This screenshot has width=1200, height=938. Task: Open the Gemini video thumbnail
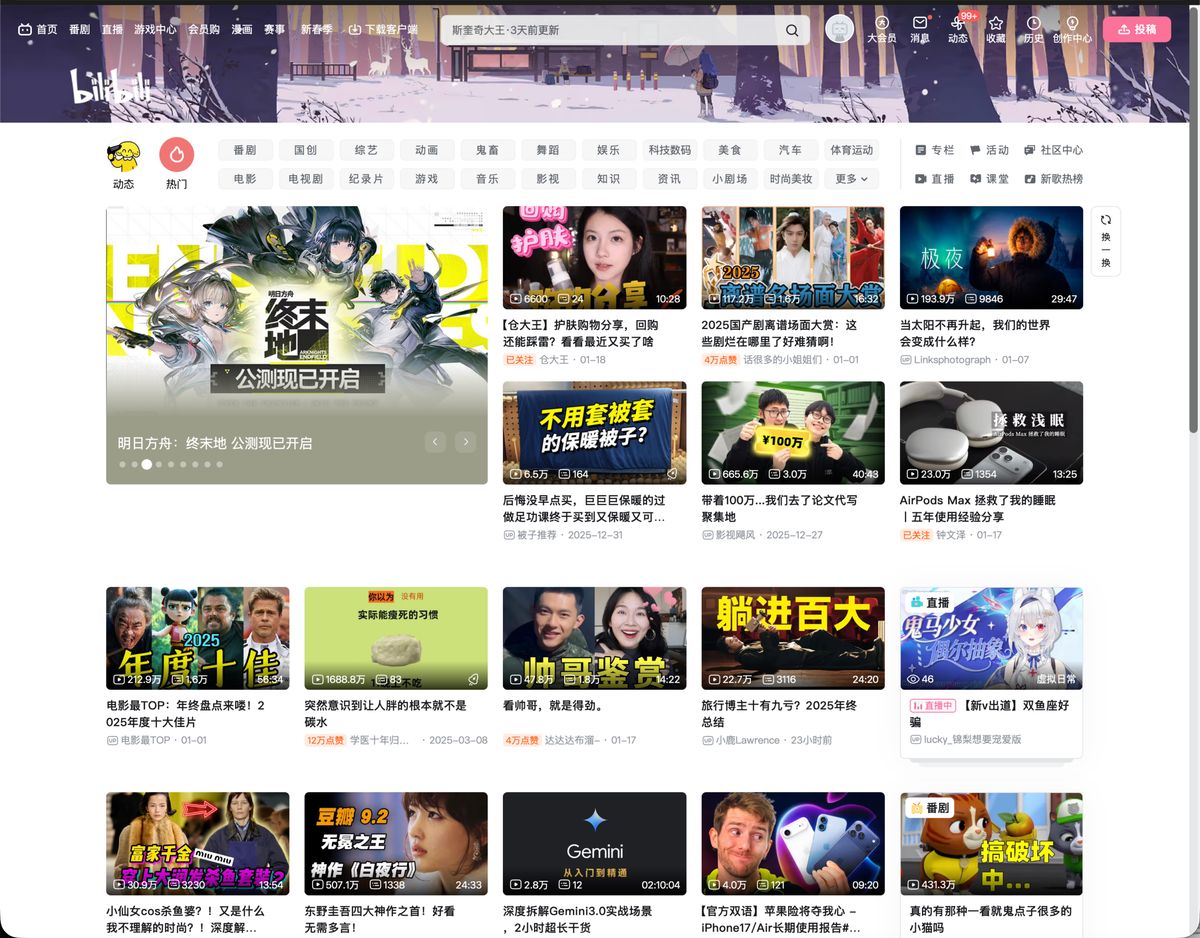click(x=594, y=844)
